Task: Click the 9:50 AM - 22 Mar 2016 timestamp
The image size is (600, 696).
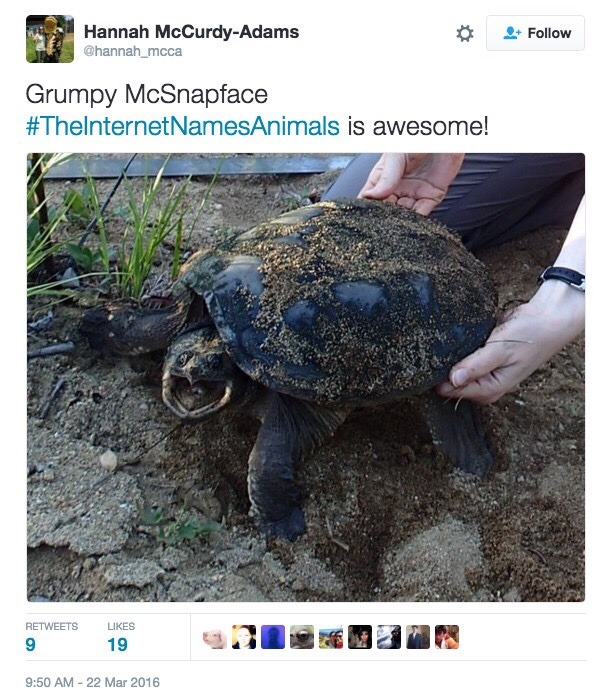Action: (92, 682)
